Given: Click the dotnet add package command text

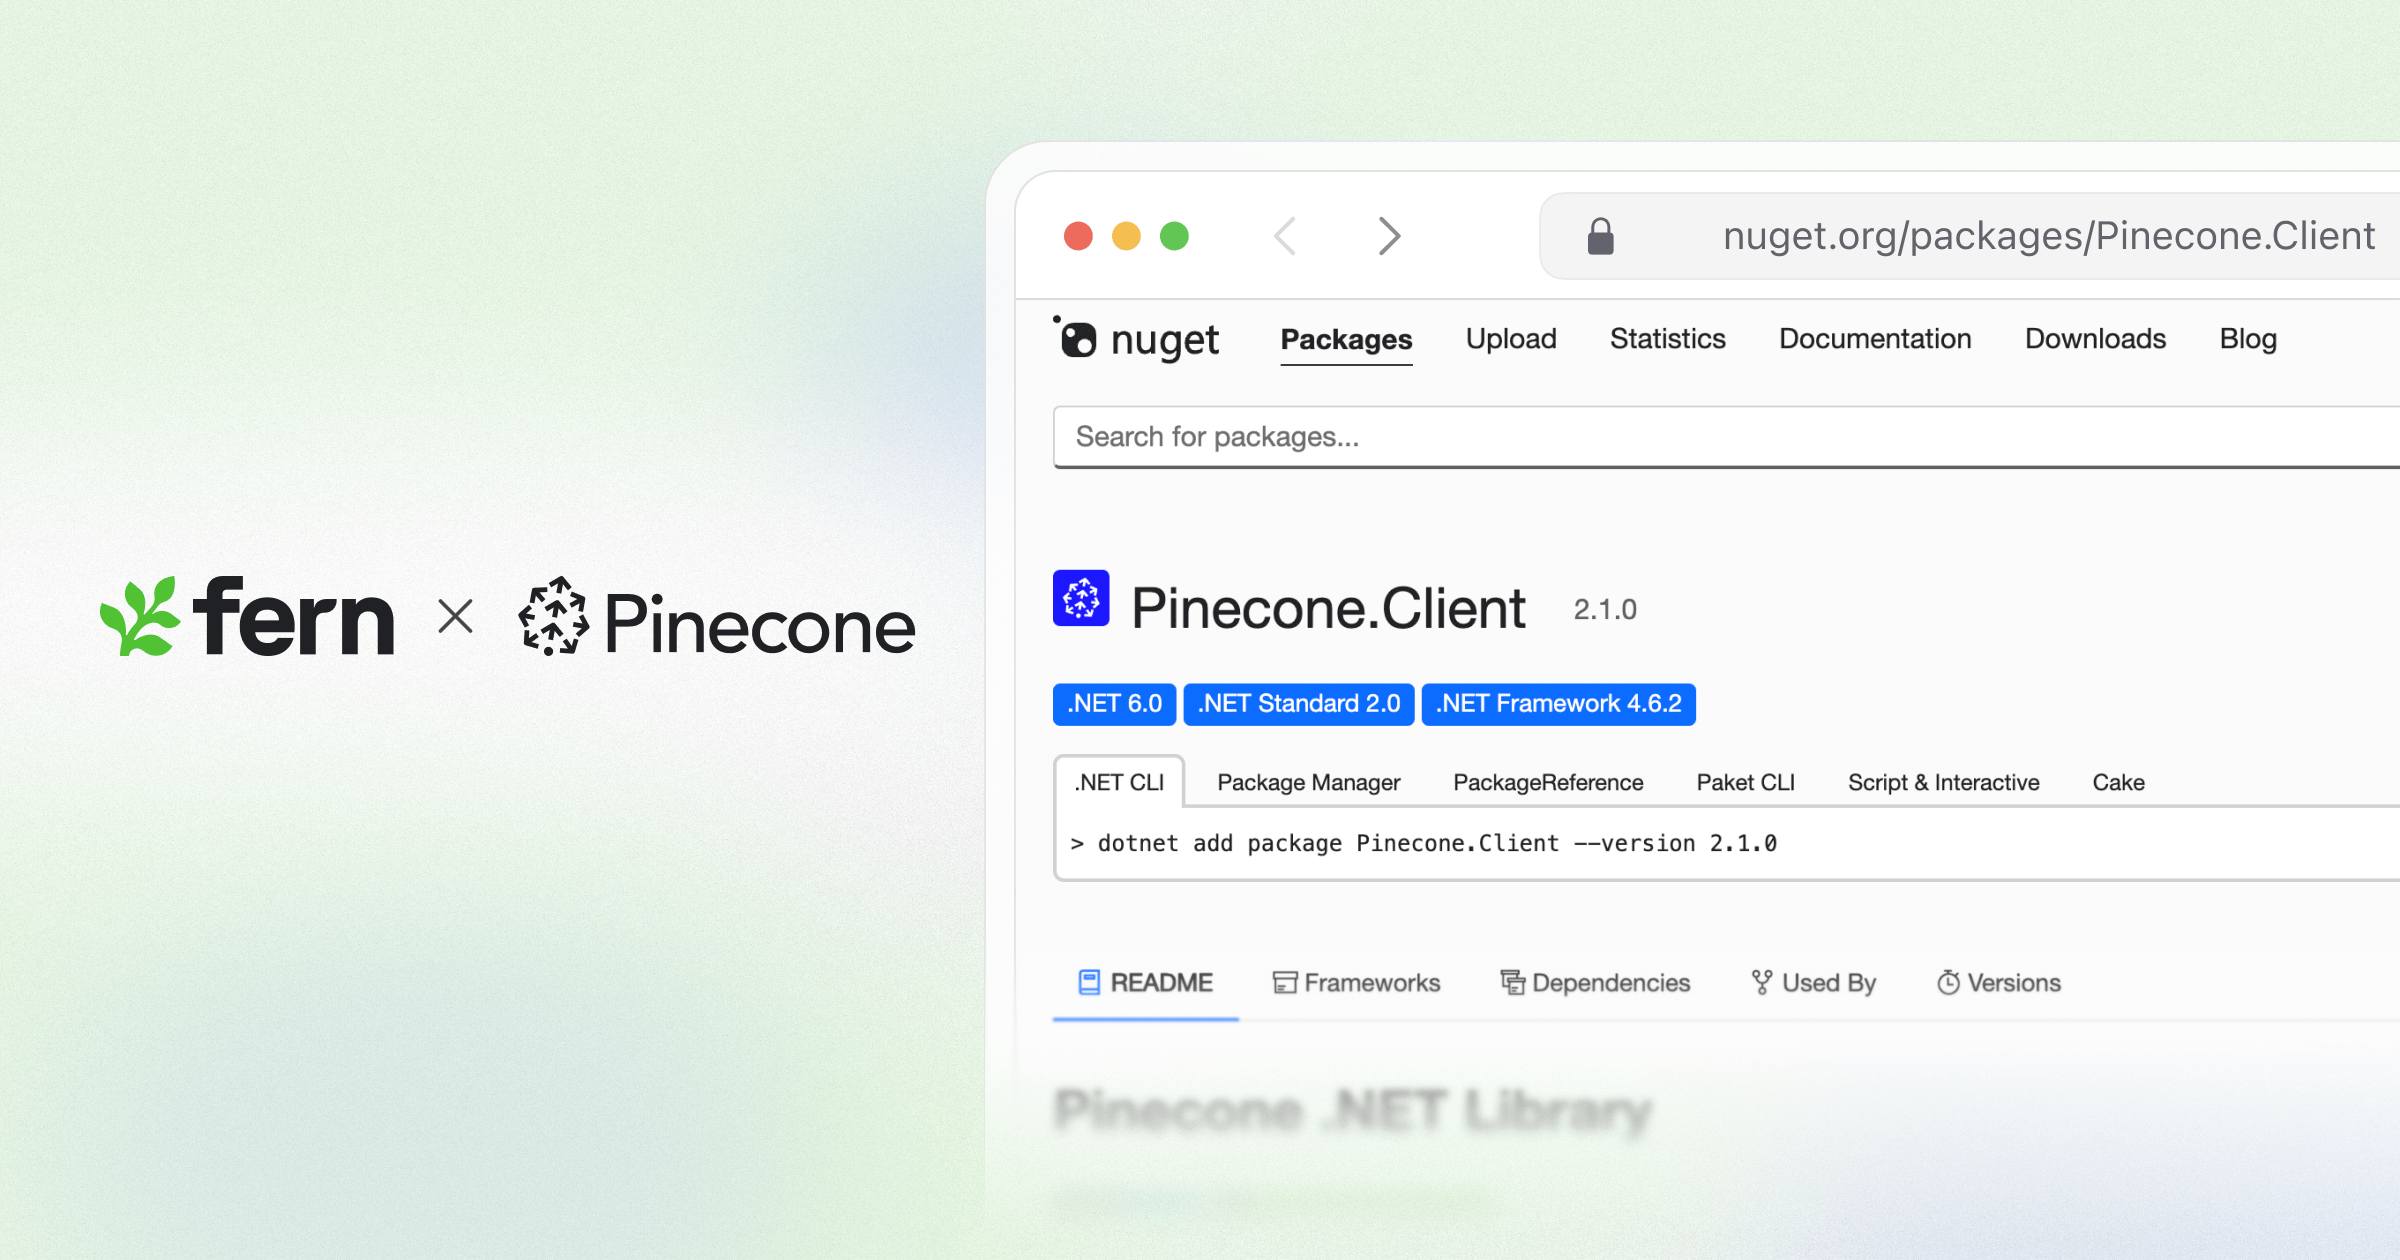Looking at the screenshot, I should click(1437, 844).
